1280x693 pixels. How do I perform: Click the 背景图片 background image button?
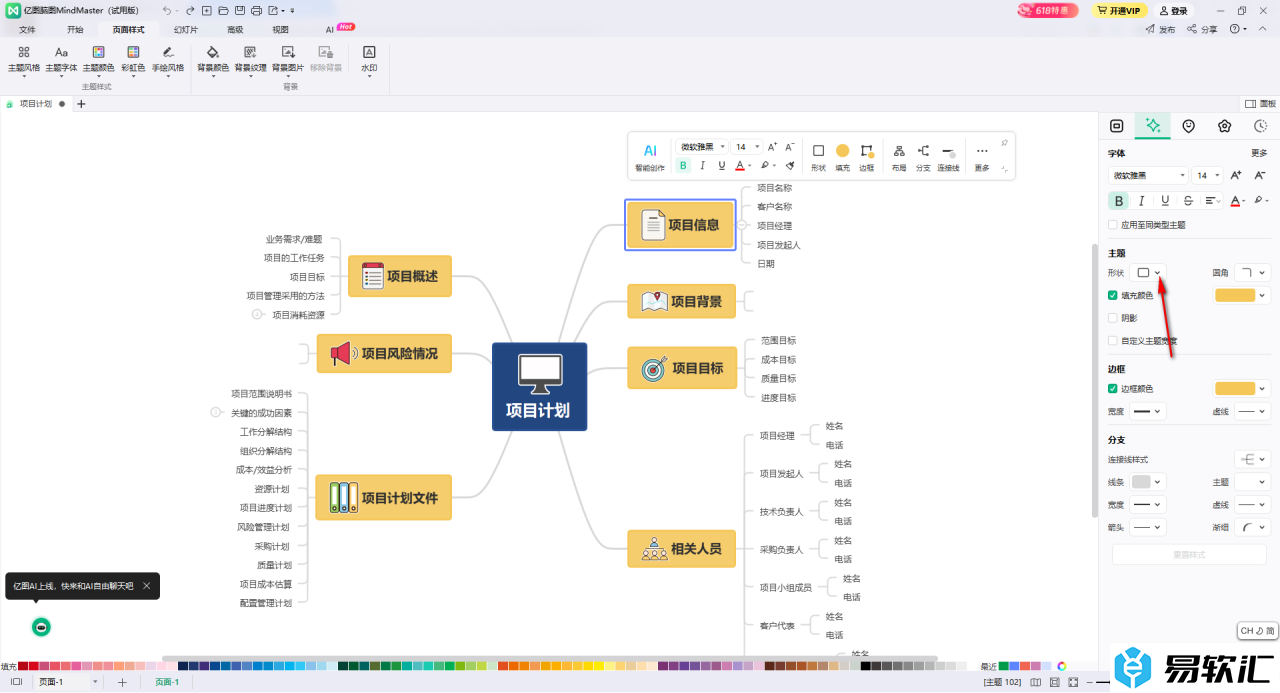point(288,59)
